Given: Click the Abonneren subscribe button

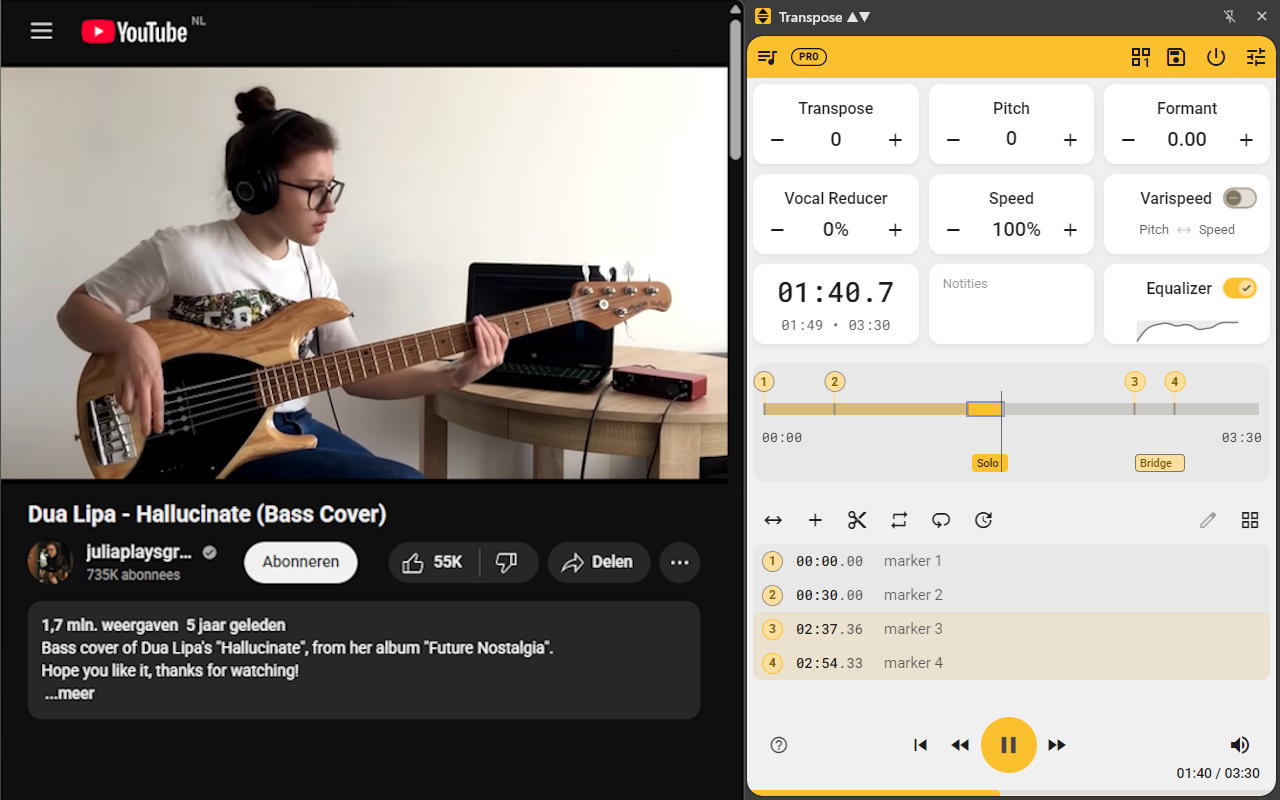Looking at the screenshot, I should pos(301,562).
